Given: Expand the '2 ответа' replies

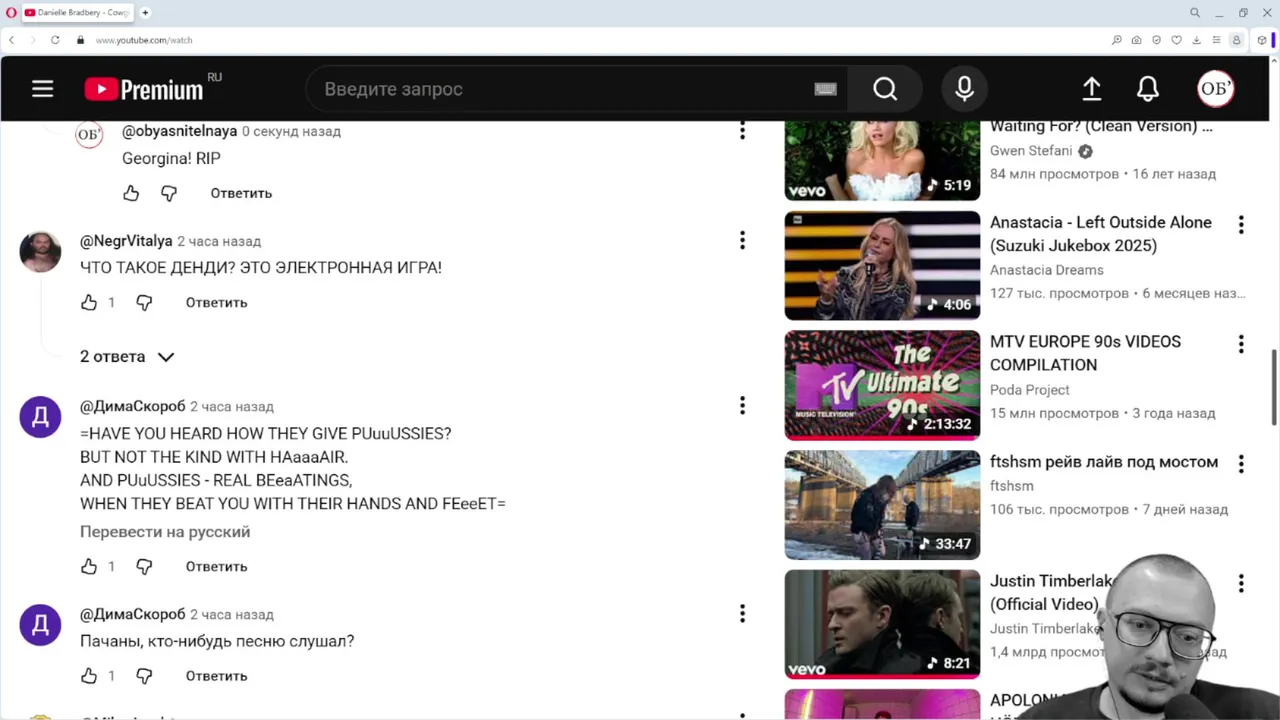Looking at the screenshot, I should [127, 356].
